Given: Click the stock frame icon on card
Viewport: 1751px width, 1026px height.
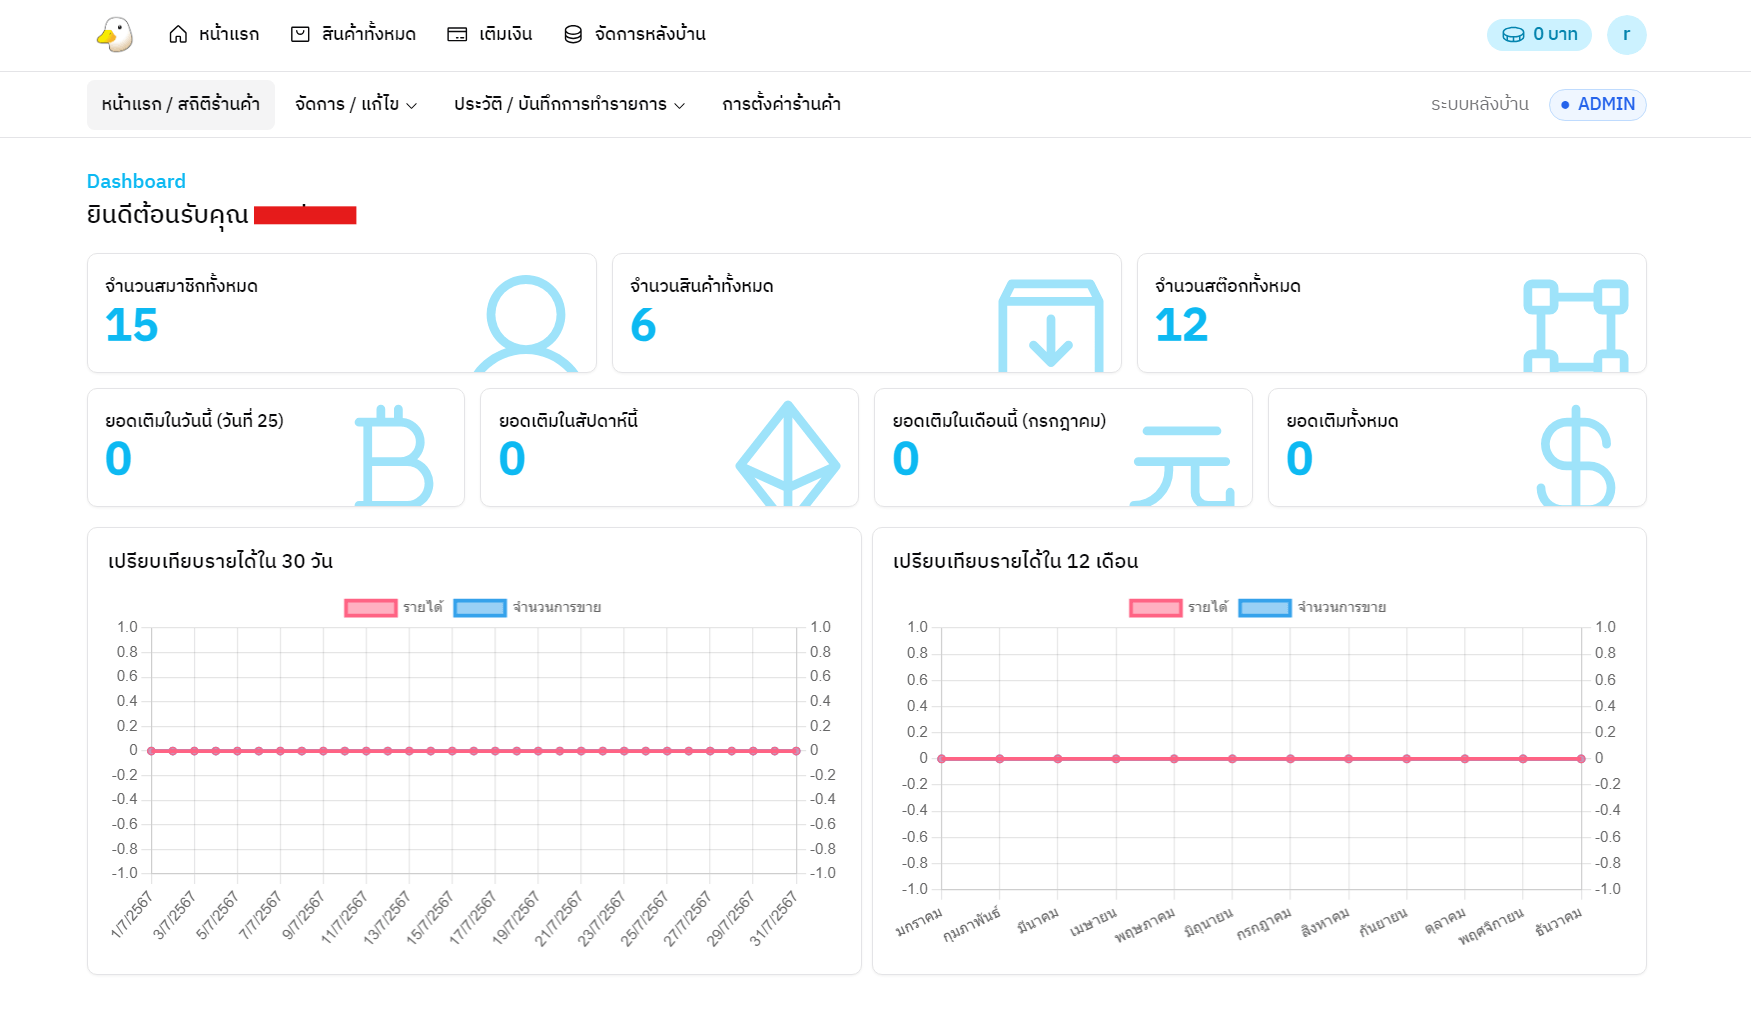Looking at the screenshot, I should 1576,325.
